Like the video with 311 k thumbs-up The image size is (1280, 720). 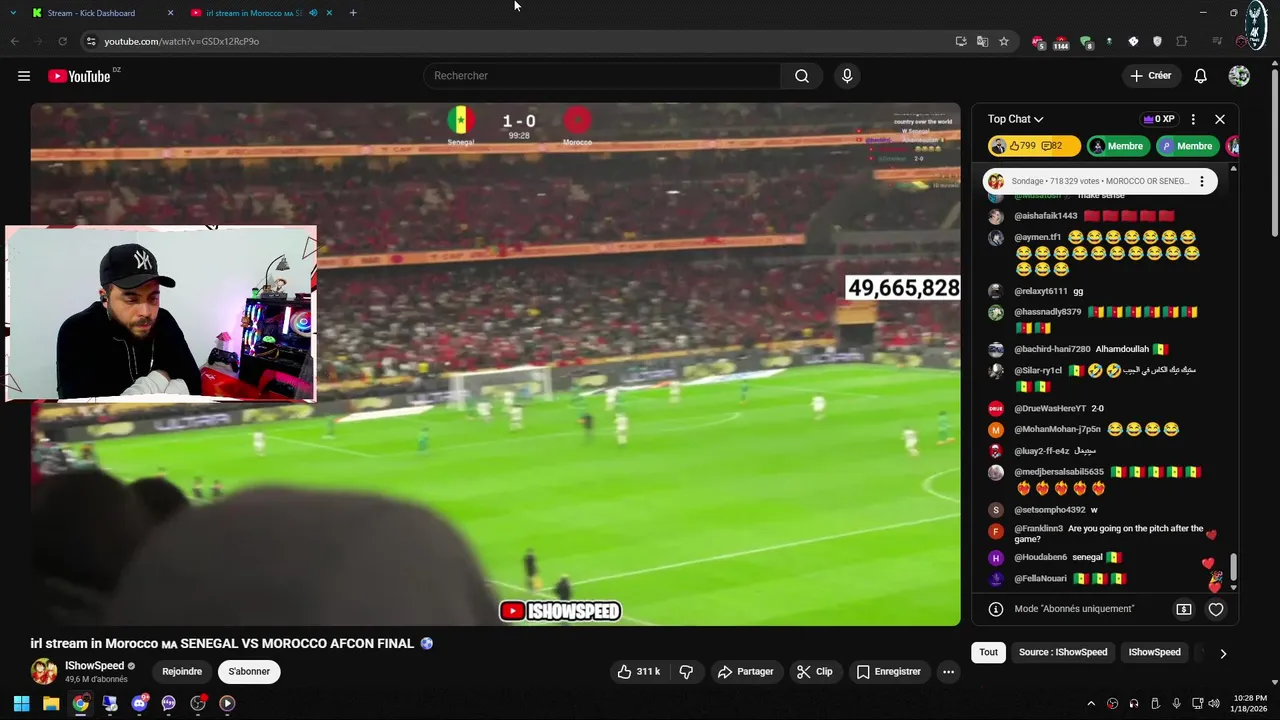638,672
